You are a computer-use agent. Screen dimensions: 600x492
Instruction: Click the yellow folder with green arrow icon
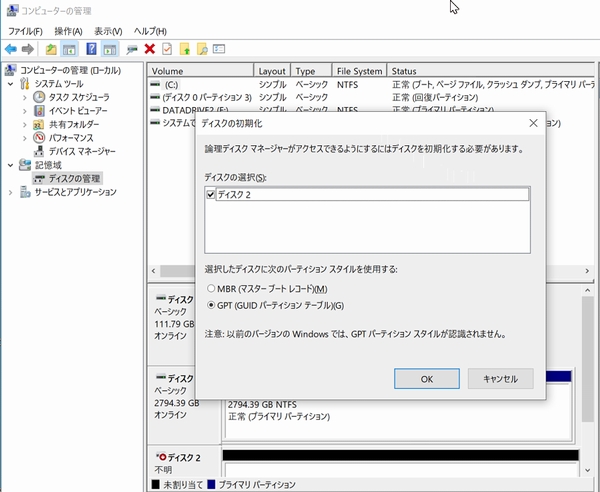tap(185, 49)
